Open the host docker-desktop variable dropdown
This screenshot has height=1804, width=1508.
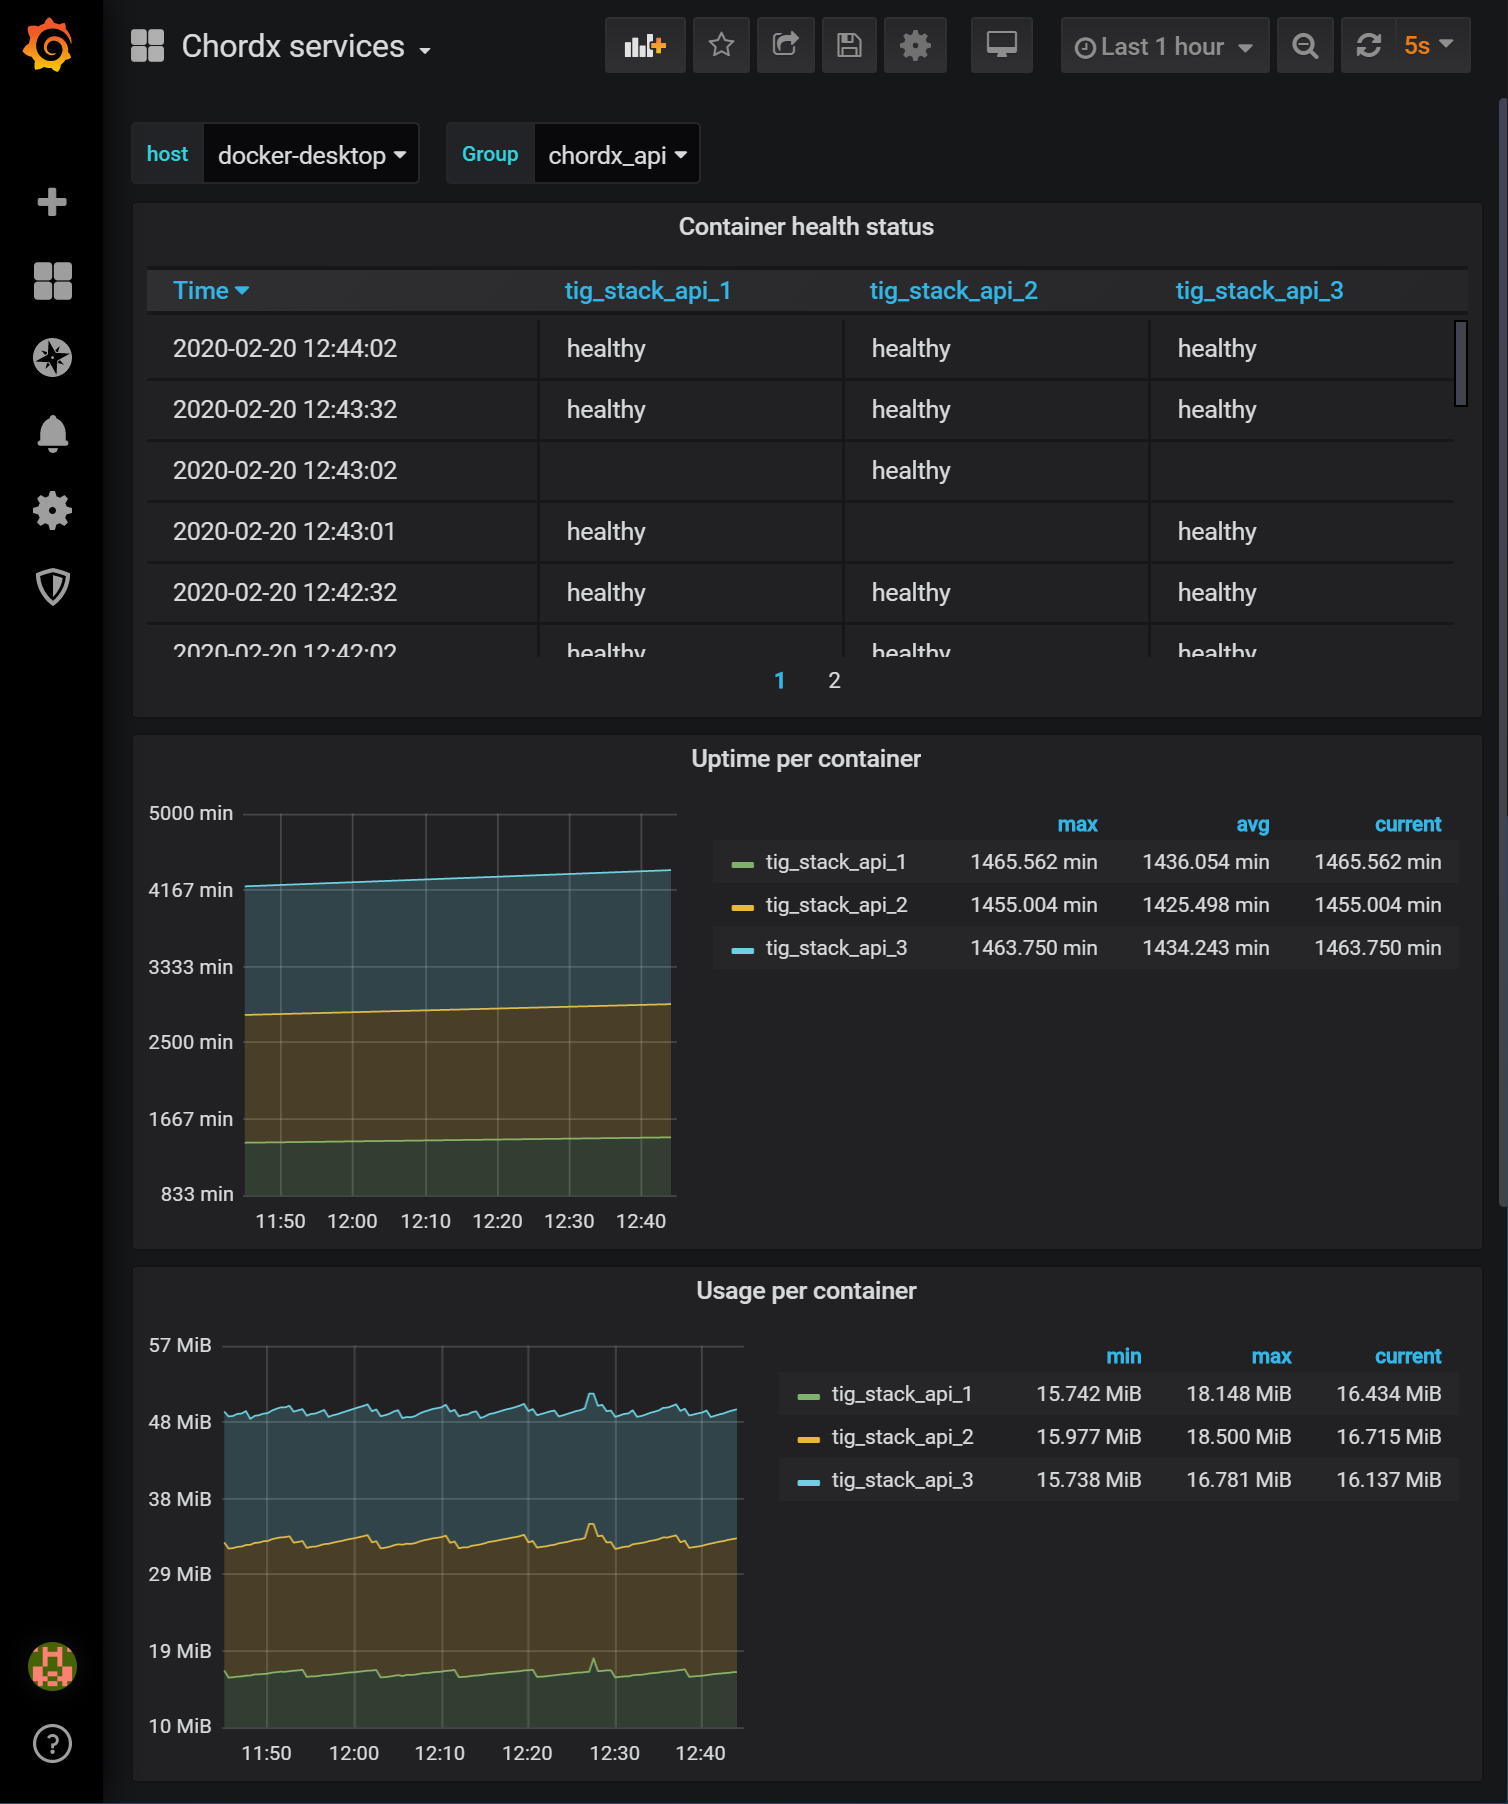311,155
